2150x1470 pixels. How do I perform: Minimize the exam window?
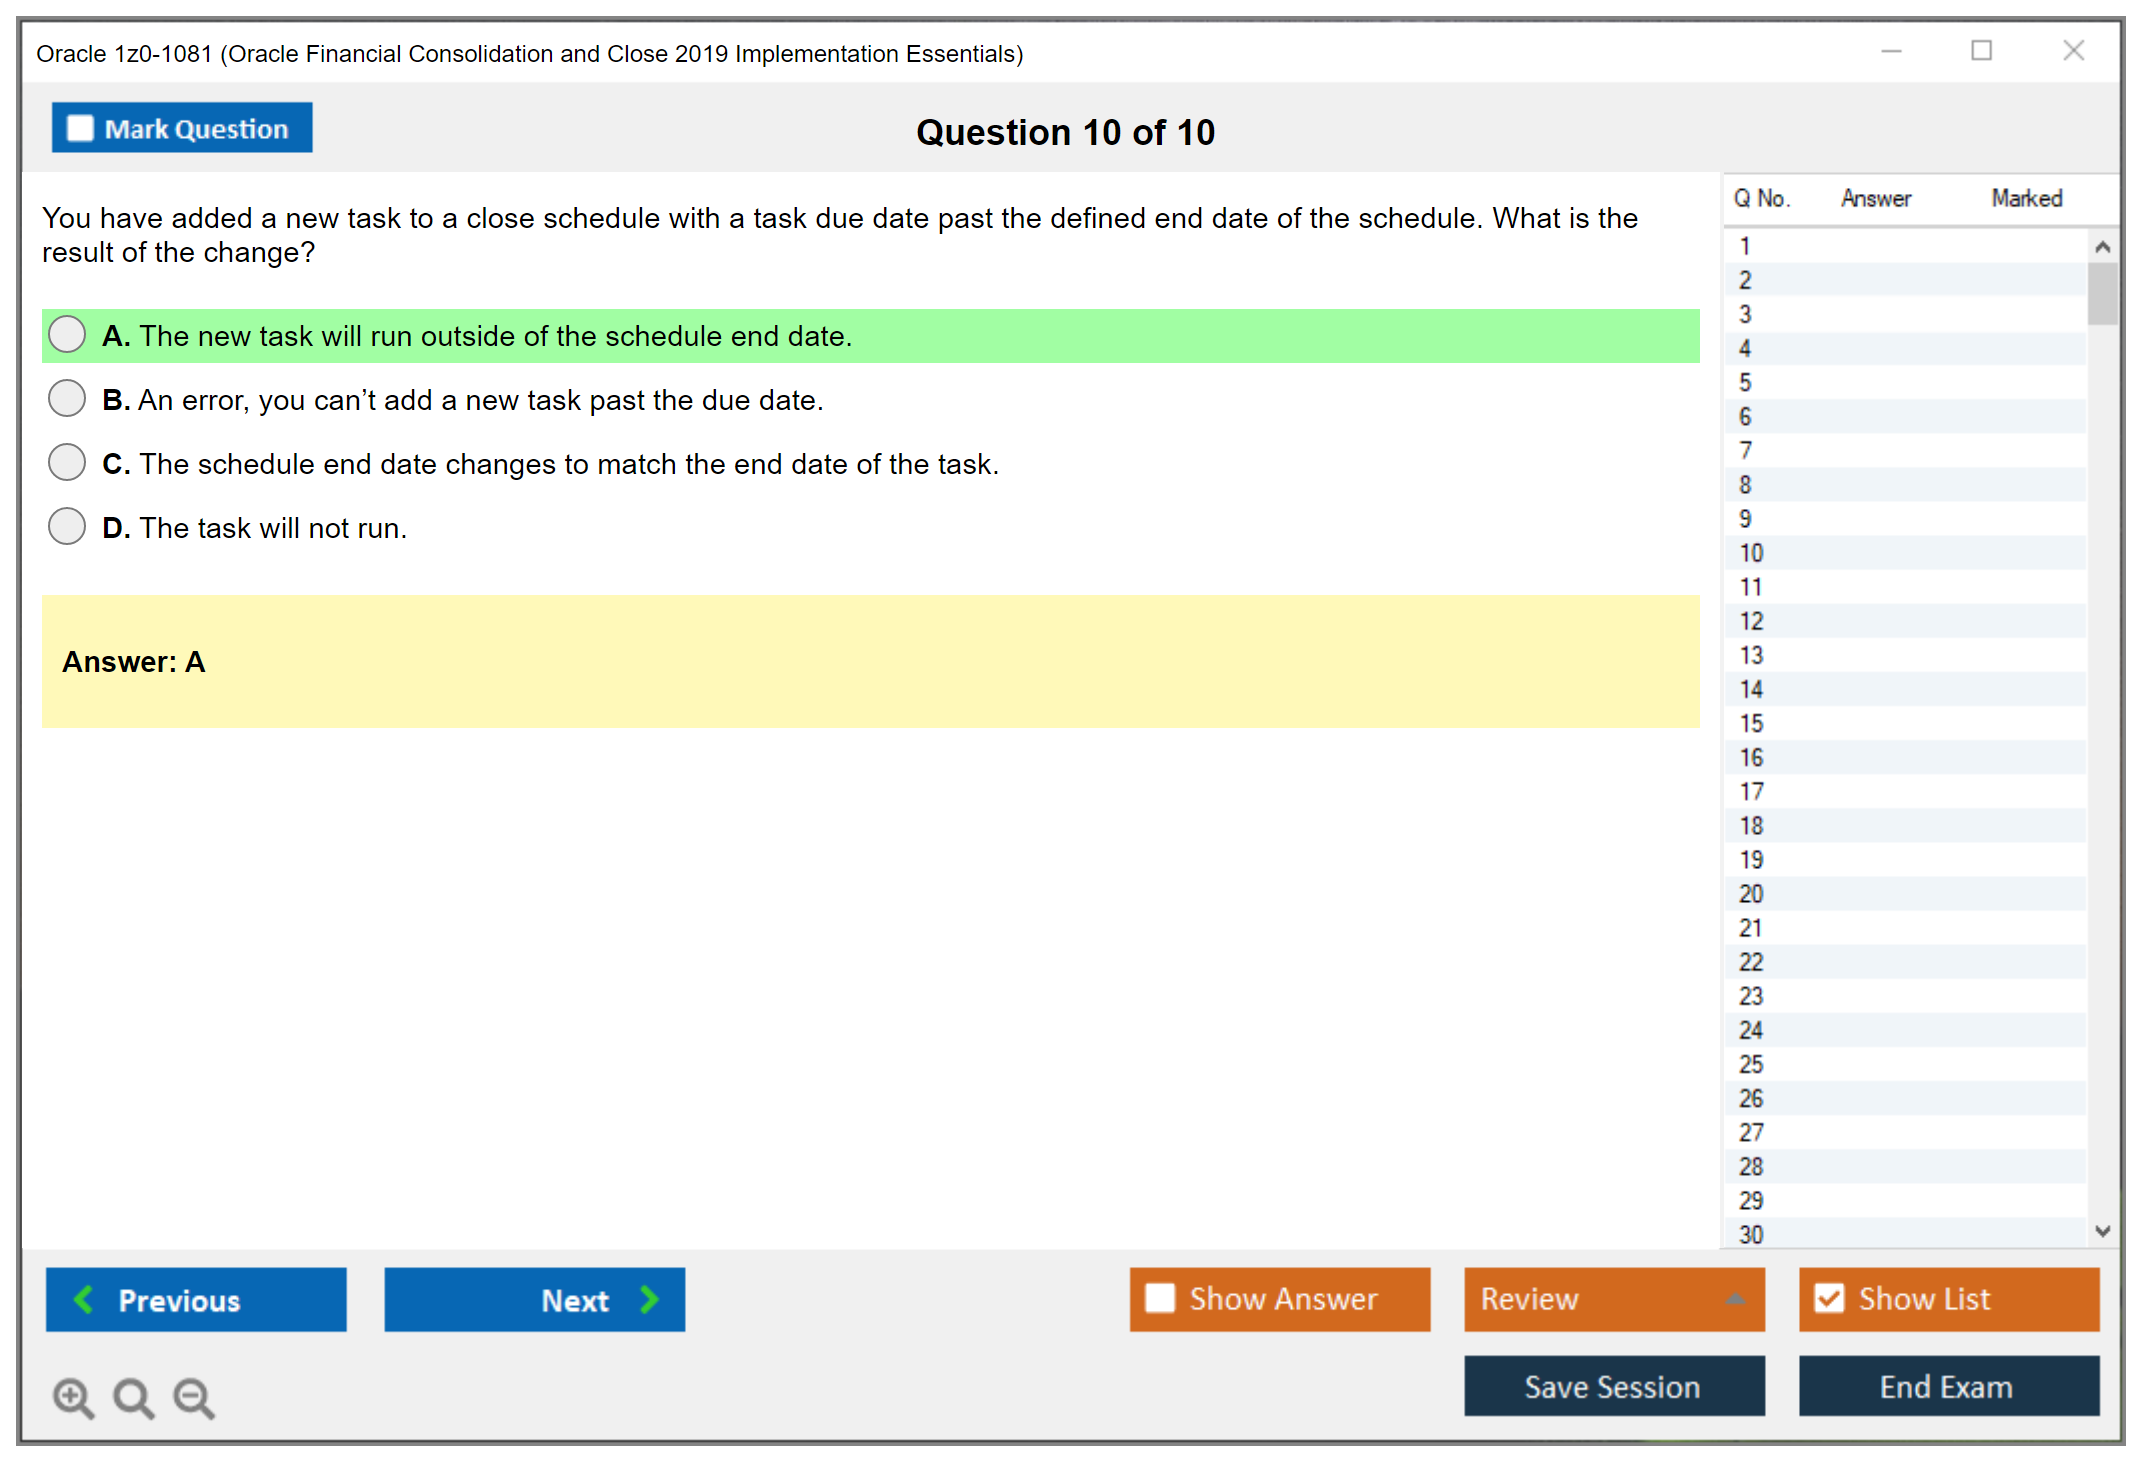tap(1891, 51)
